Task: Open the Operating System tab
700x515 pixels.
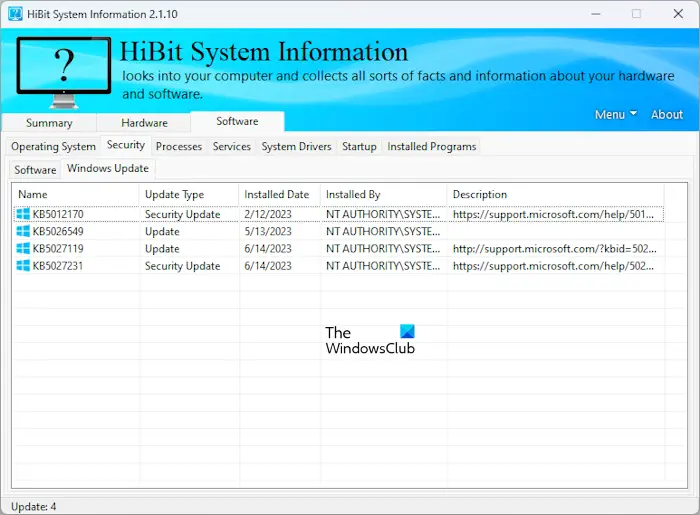Action: pos(53,147)
